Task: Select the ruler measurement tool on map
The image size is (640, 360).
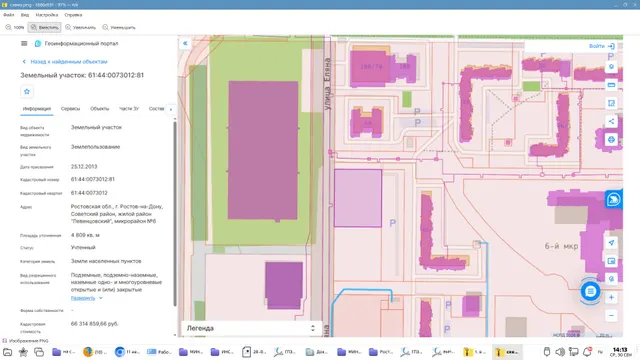Action: [x=611, y=85]
